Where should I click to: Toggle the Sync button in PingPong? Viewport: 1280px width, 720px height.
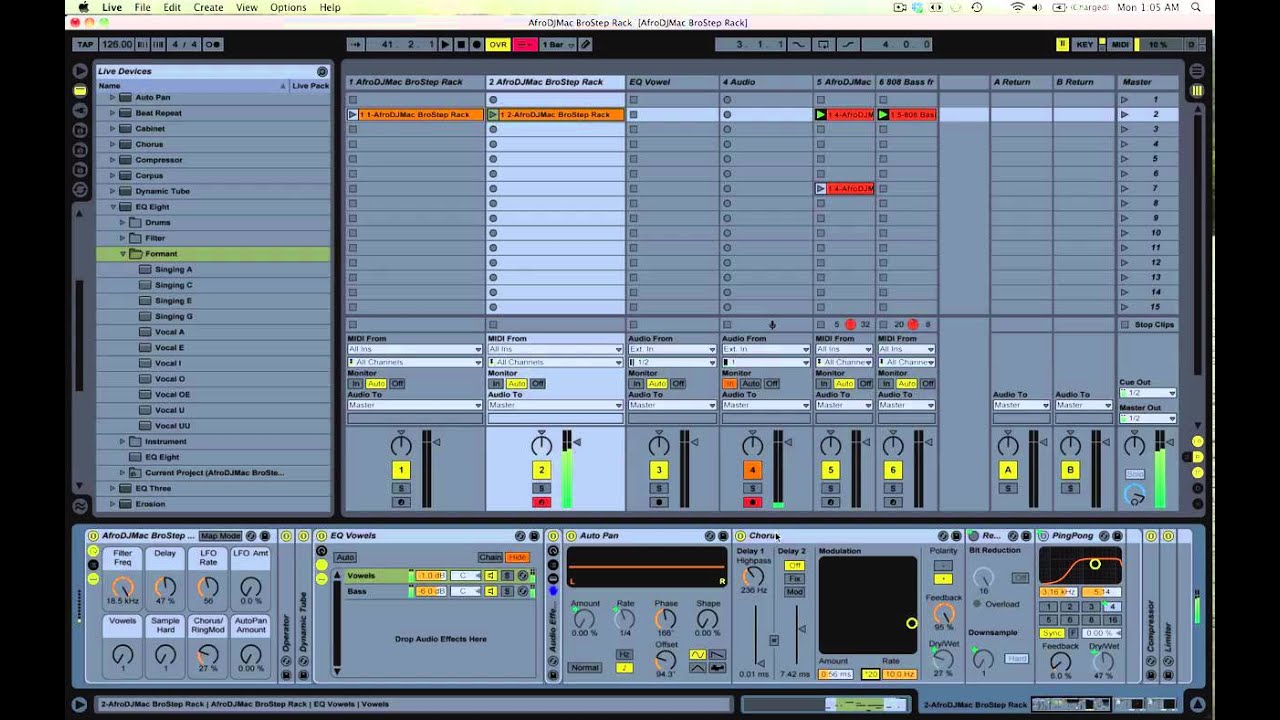click(x=1051, y=633)
